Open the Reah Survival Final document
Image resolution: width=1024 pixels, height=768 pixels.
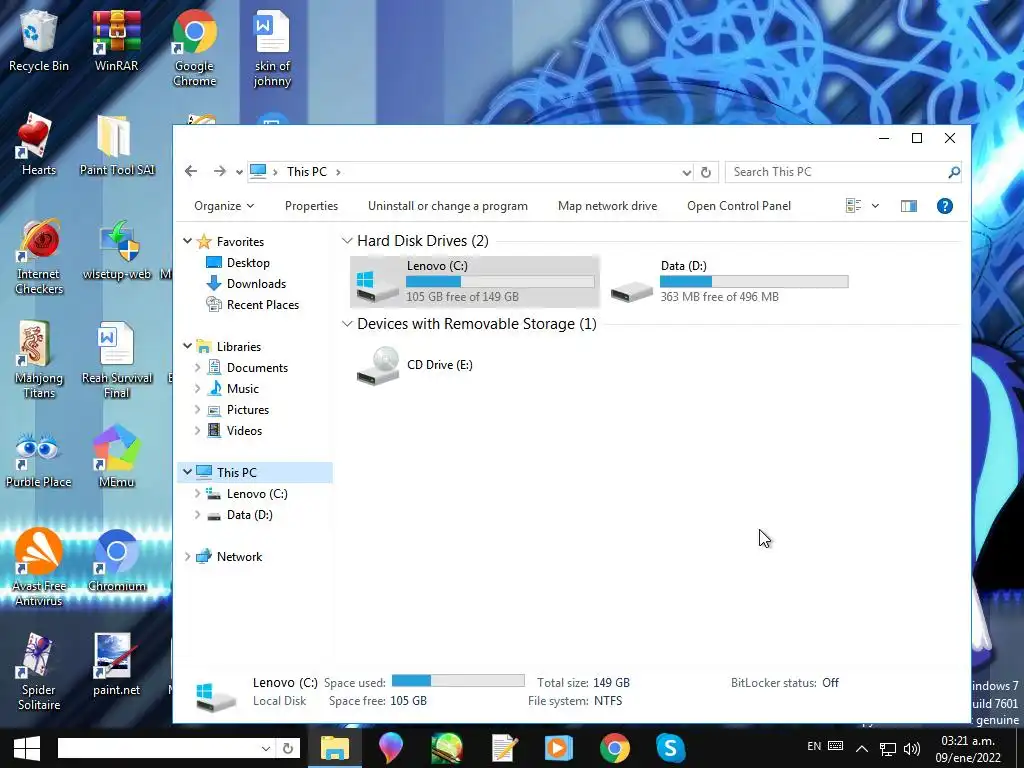pos(117,360)
